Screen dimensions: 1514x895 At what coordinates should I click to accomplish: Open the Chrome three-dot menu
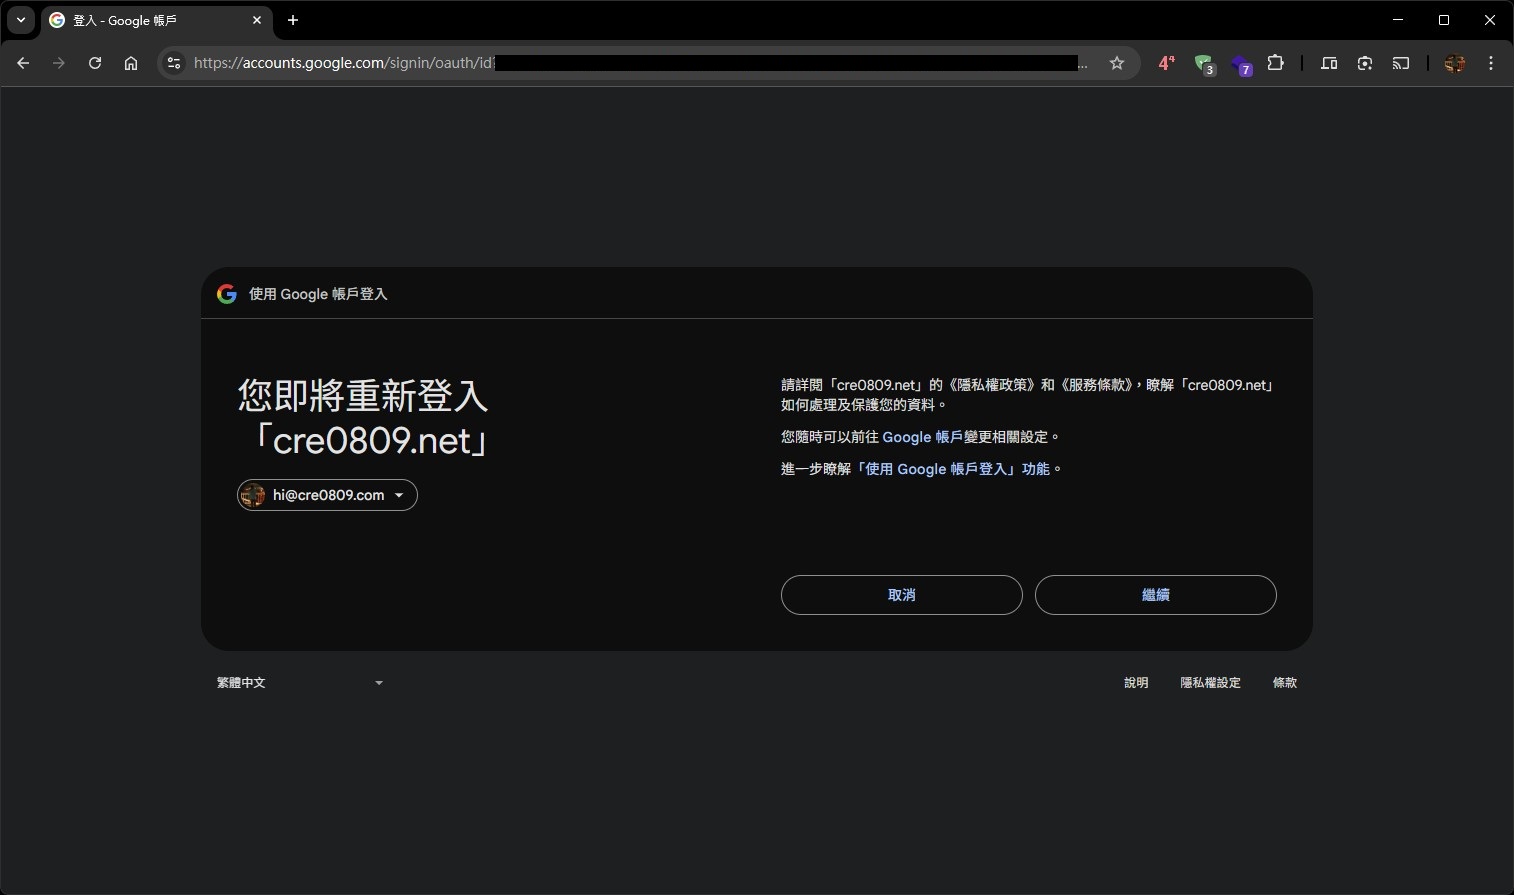click(x=1491, y=62)
